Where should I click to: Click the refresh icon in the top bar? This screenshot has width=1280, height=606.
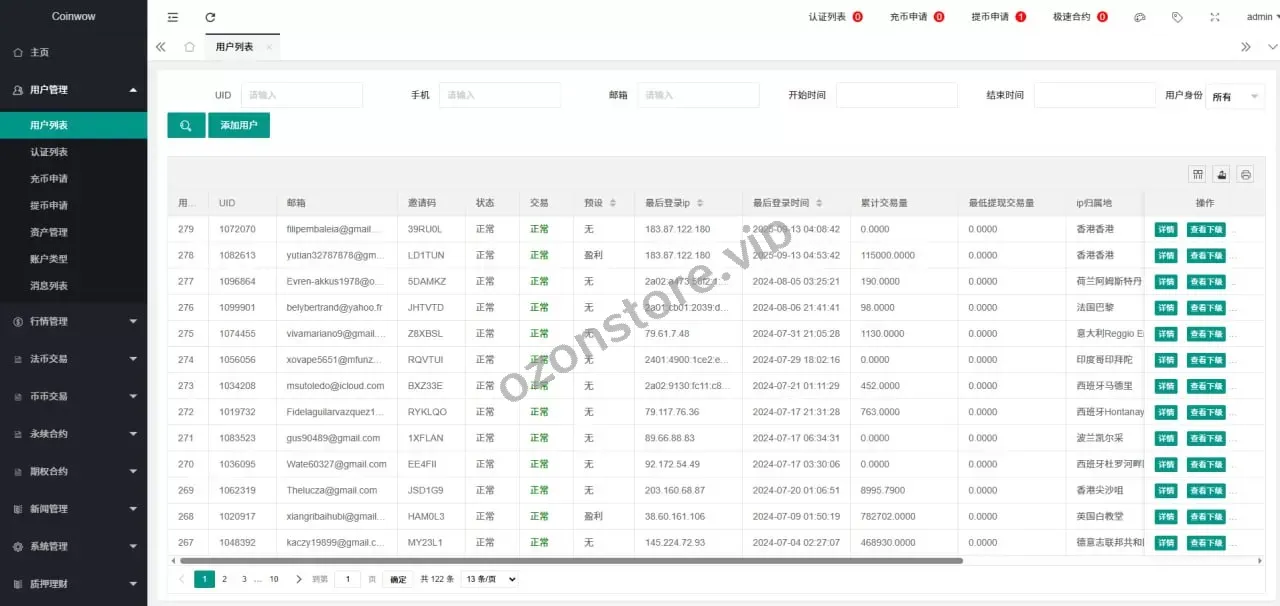210,17
